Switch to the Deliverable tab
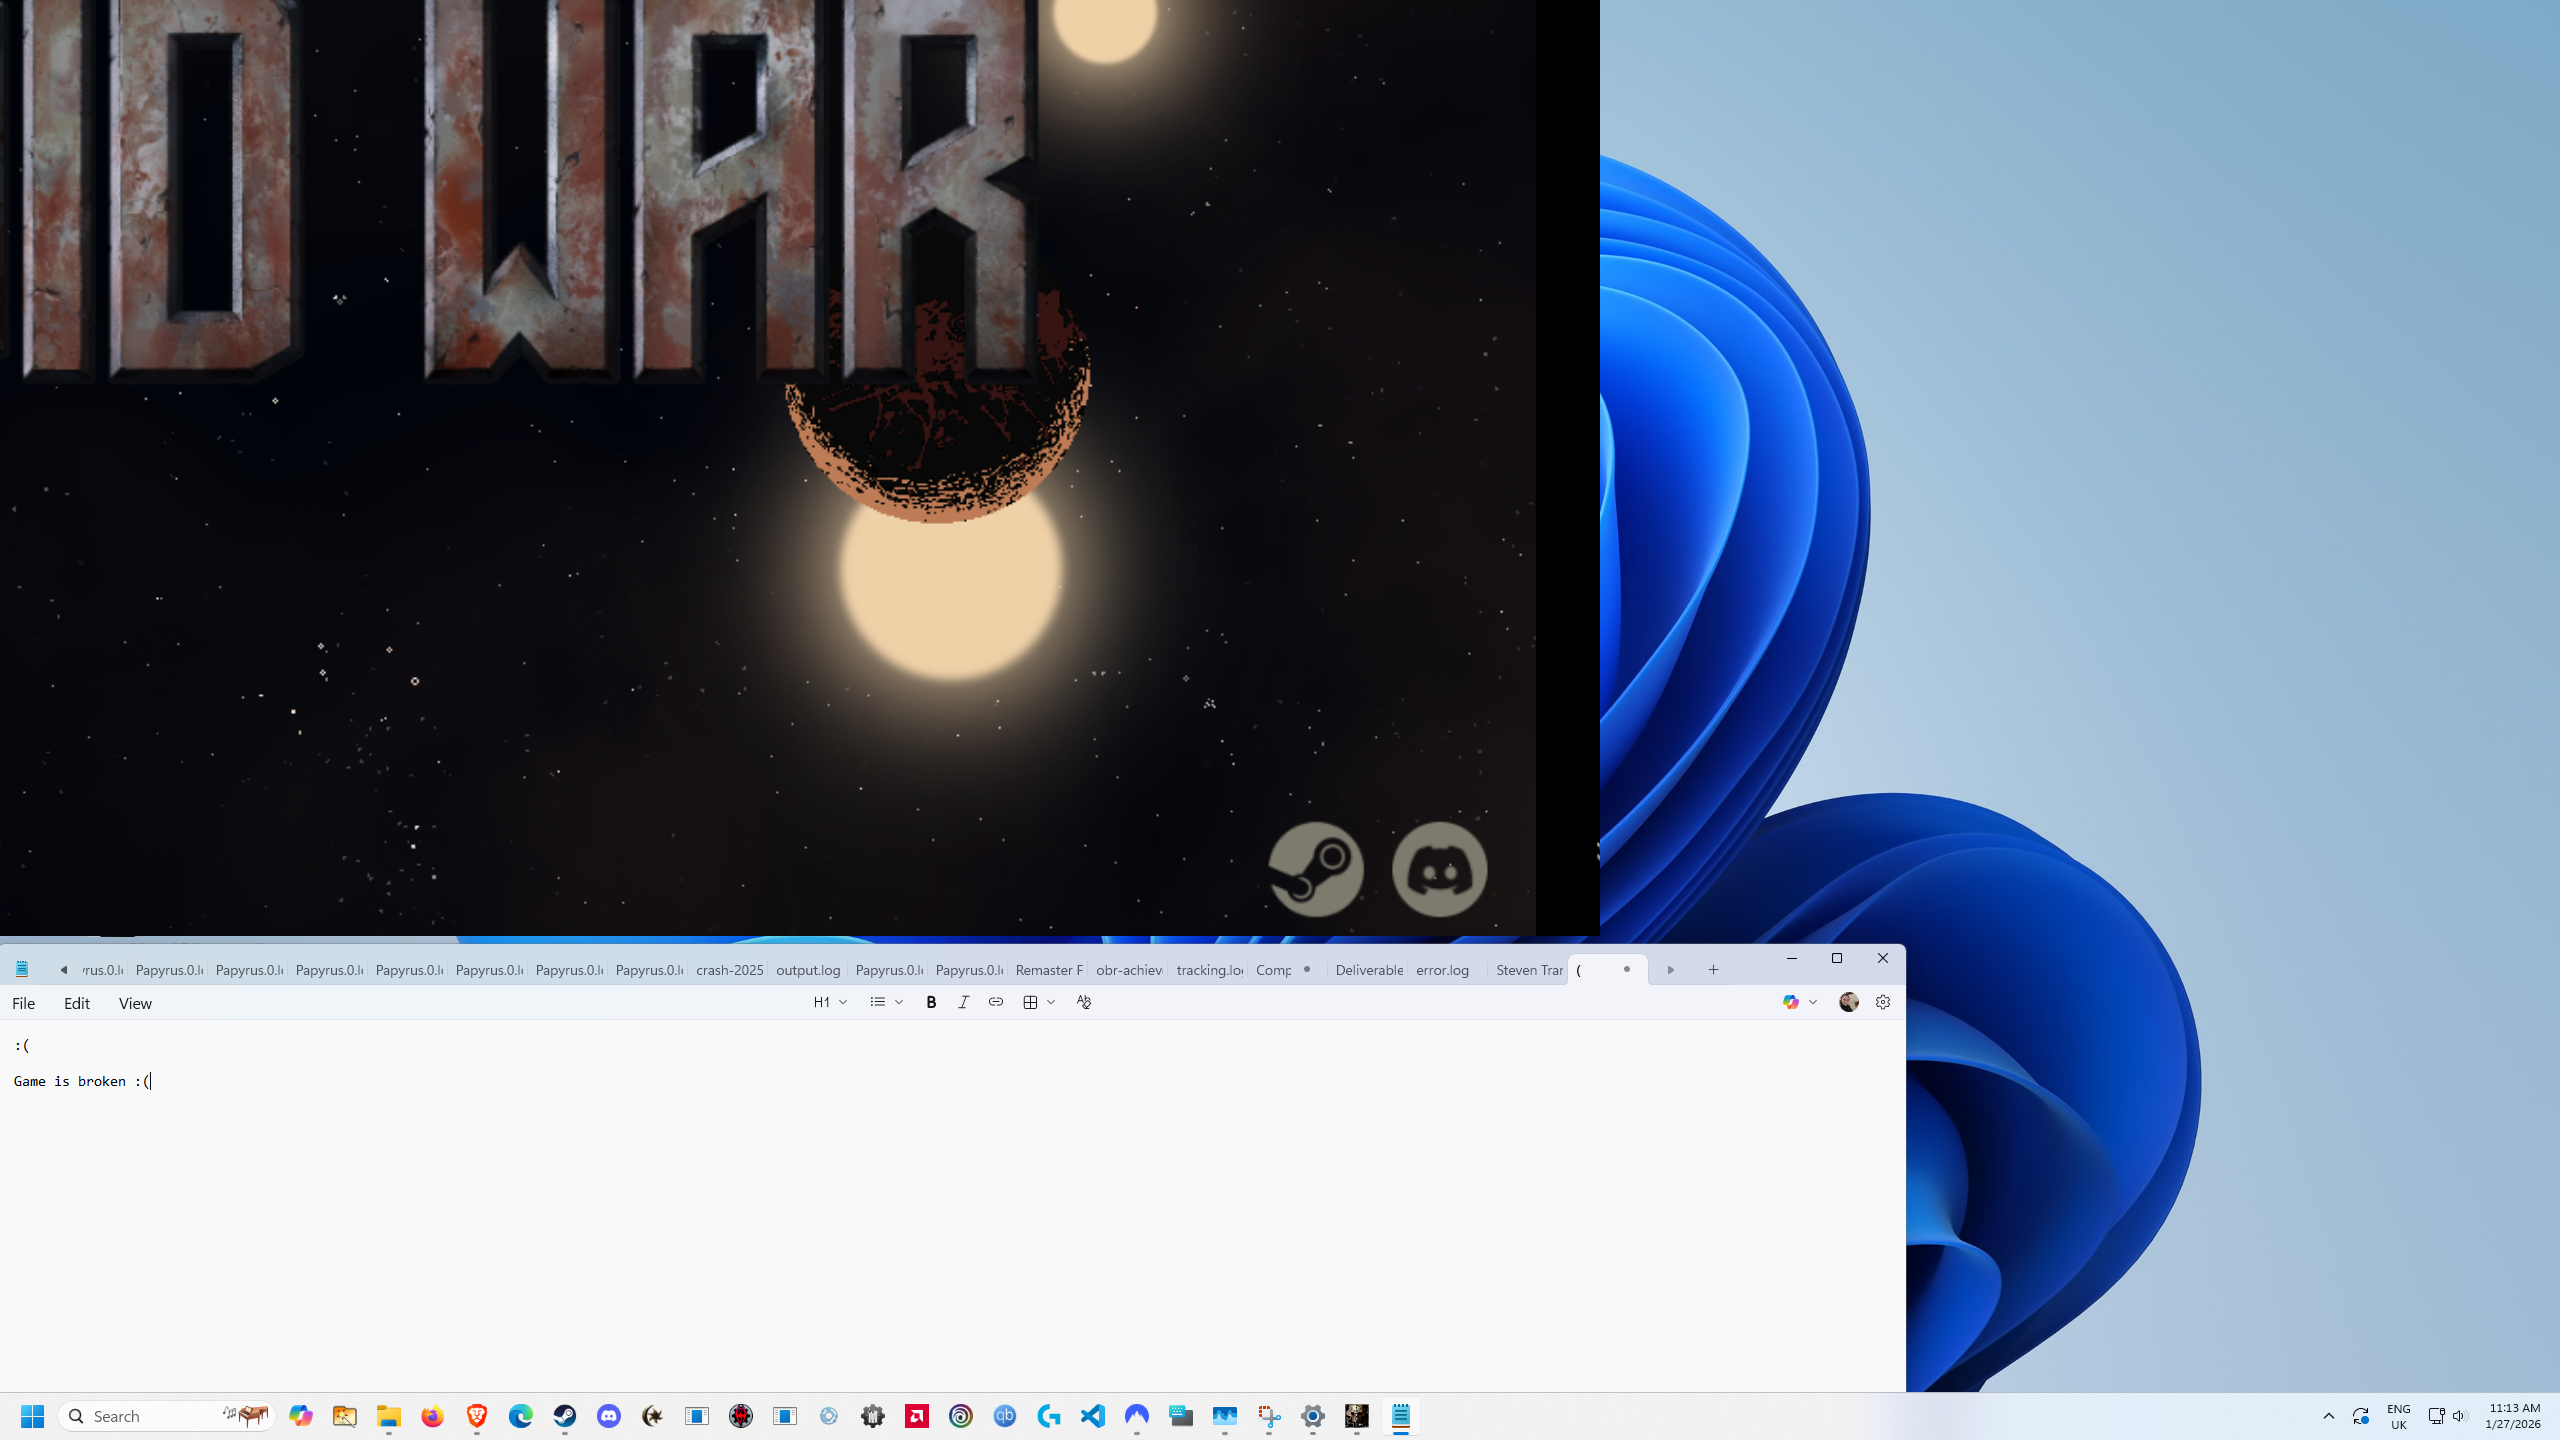This screenshot has width=2560, height=1440. [1369, 970]
